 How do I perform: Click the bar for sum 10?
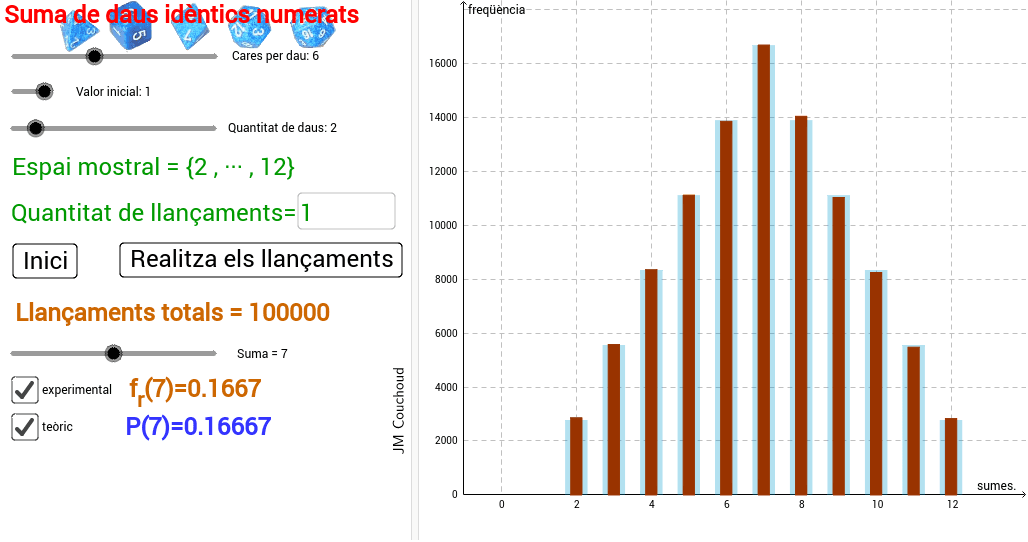coord(876,382)
